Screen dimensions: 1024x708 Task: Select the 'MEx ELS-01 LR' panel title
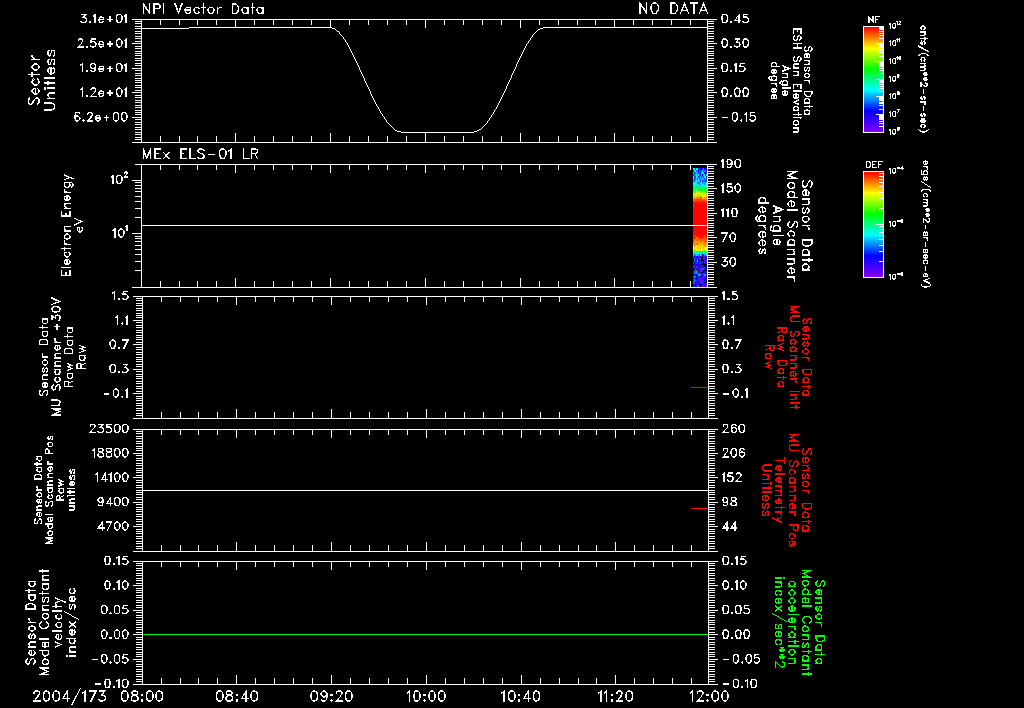point(200,154)
